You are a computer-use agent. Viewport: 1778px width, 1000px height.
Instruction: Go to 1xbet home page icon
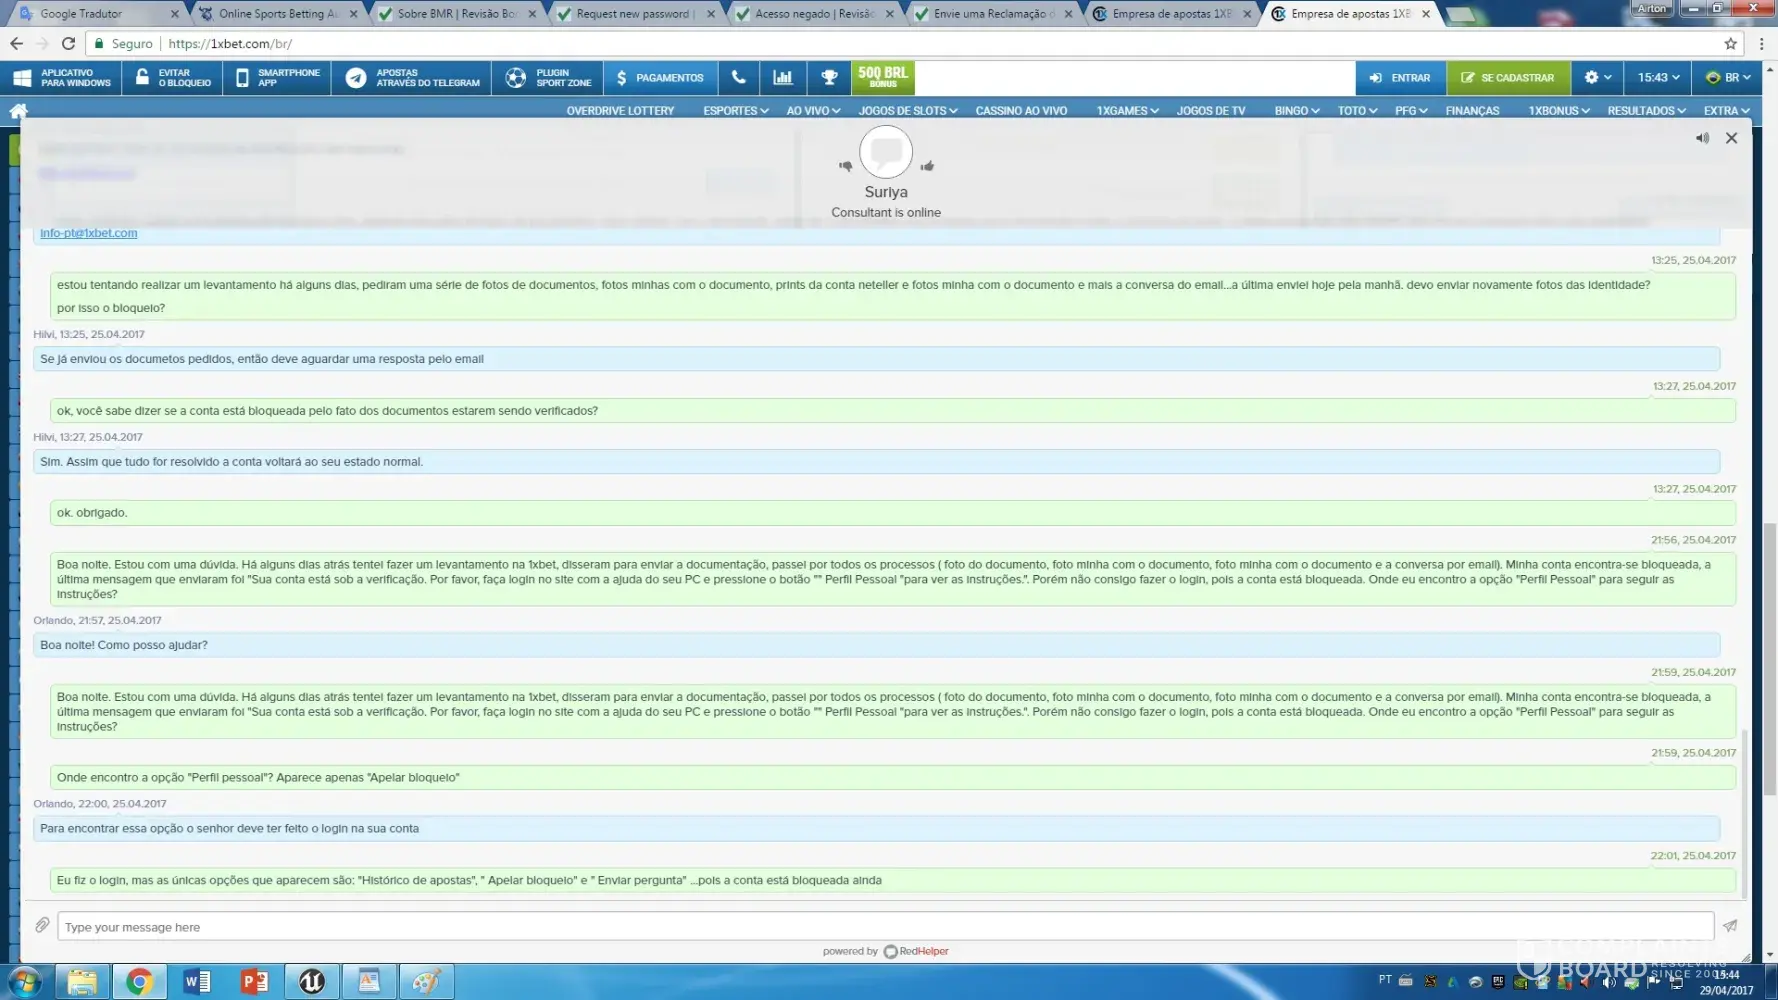click(x=18, y=111)
